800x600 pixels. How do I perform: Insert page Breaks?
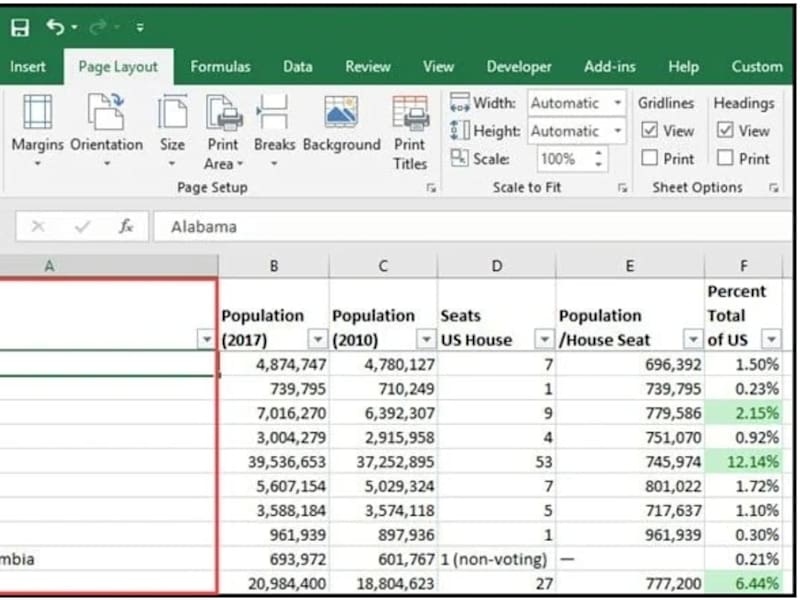(274, 131)
